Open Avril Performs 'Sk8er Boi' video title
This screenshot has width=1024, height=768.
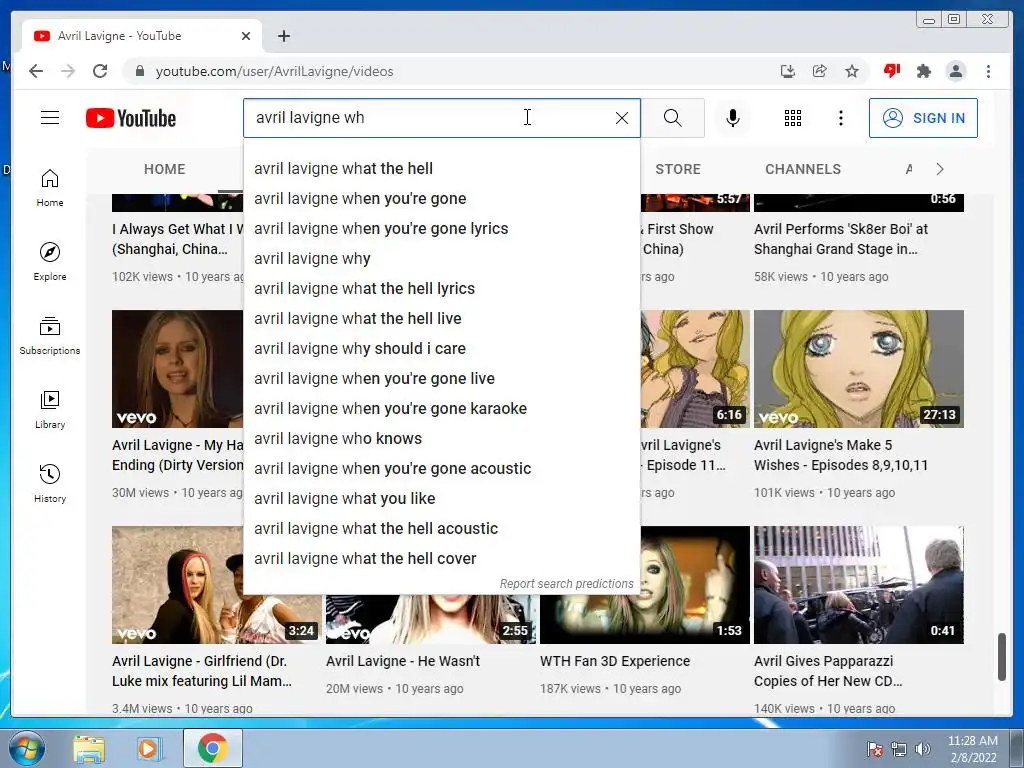coord(841,239)
